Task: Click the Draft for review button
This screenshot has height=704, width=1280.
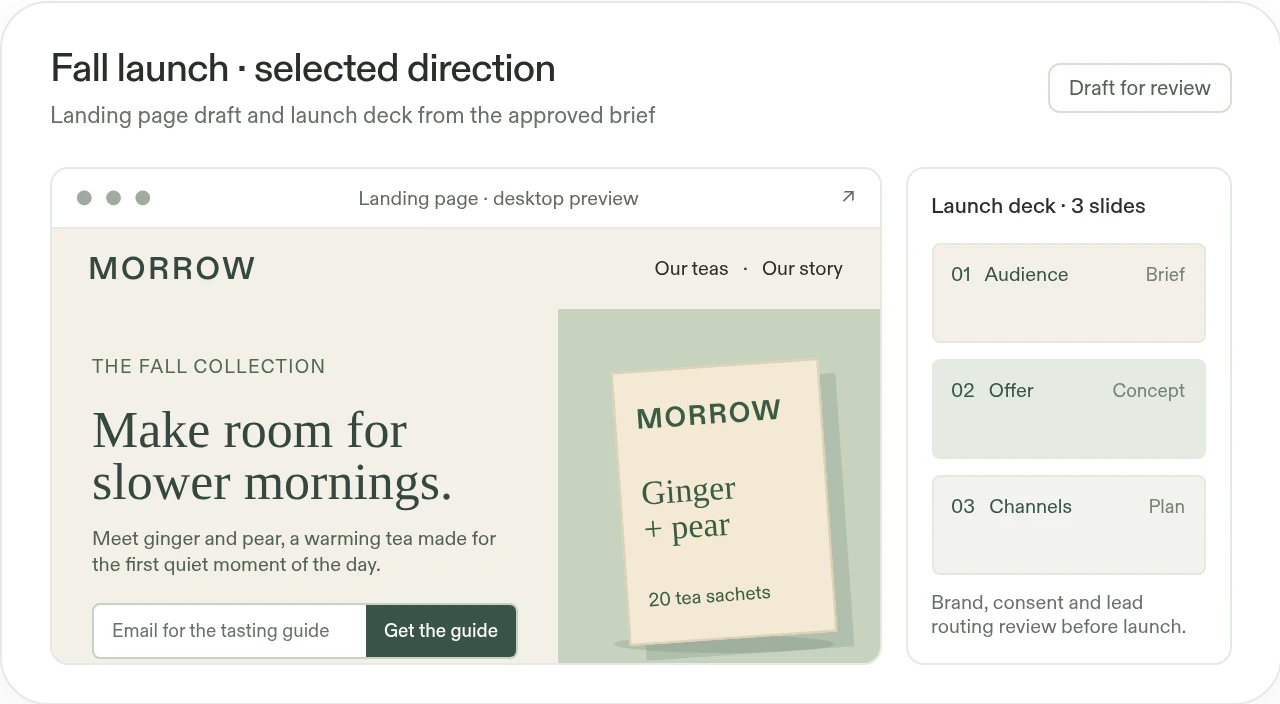Action: click(x=1140, y=88)
